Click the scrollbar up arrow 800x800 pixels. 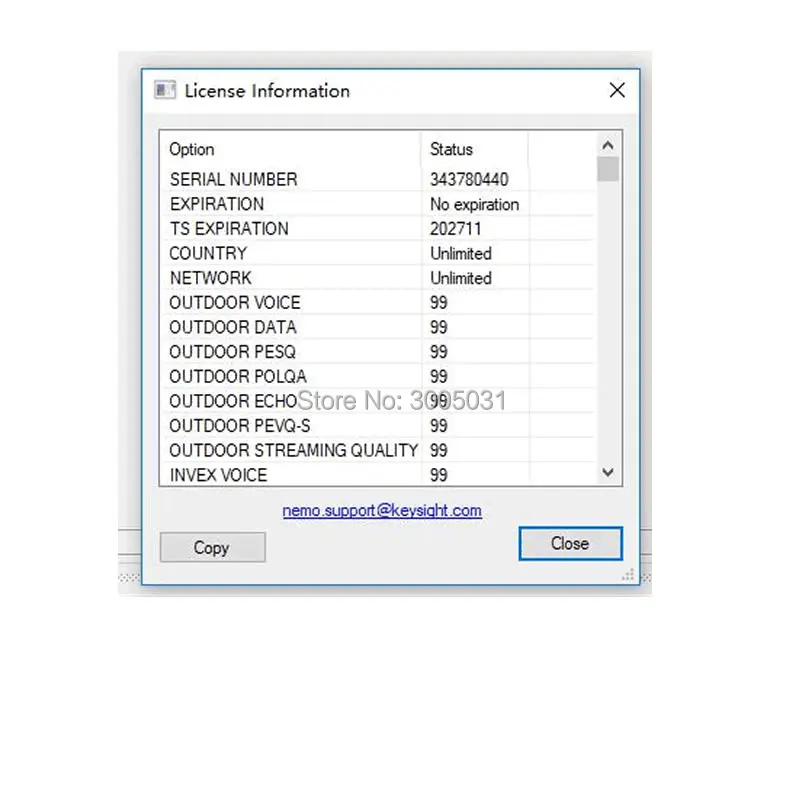coord(607,145)
